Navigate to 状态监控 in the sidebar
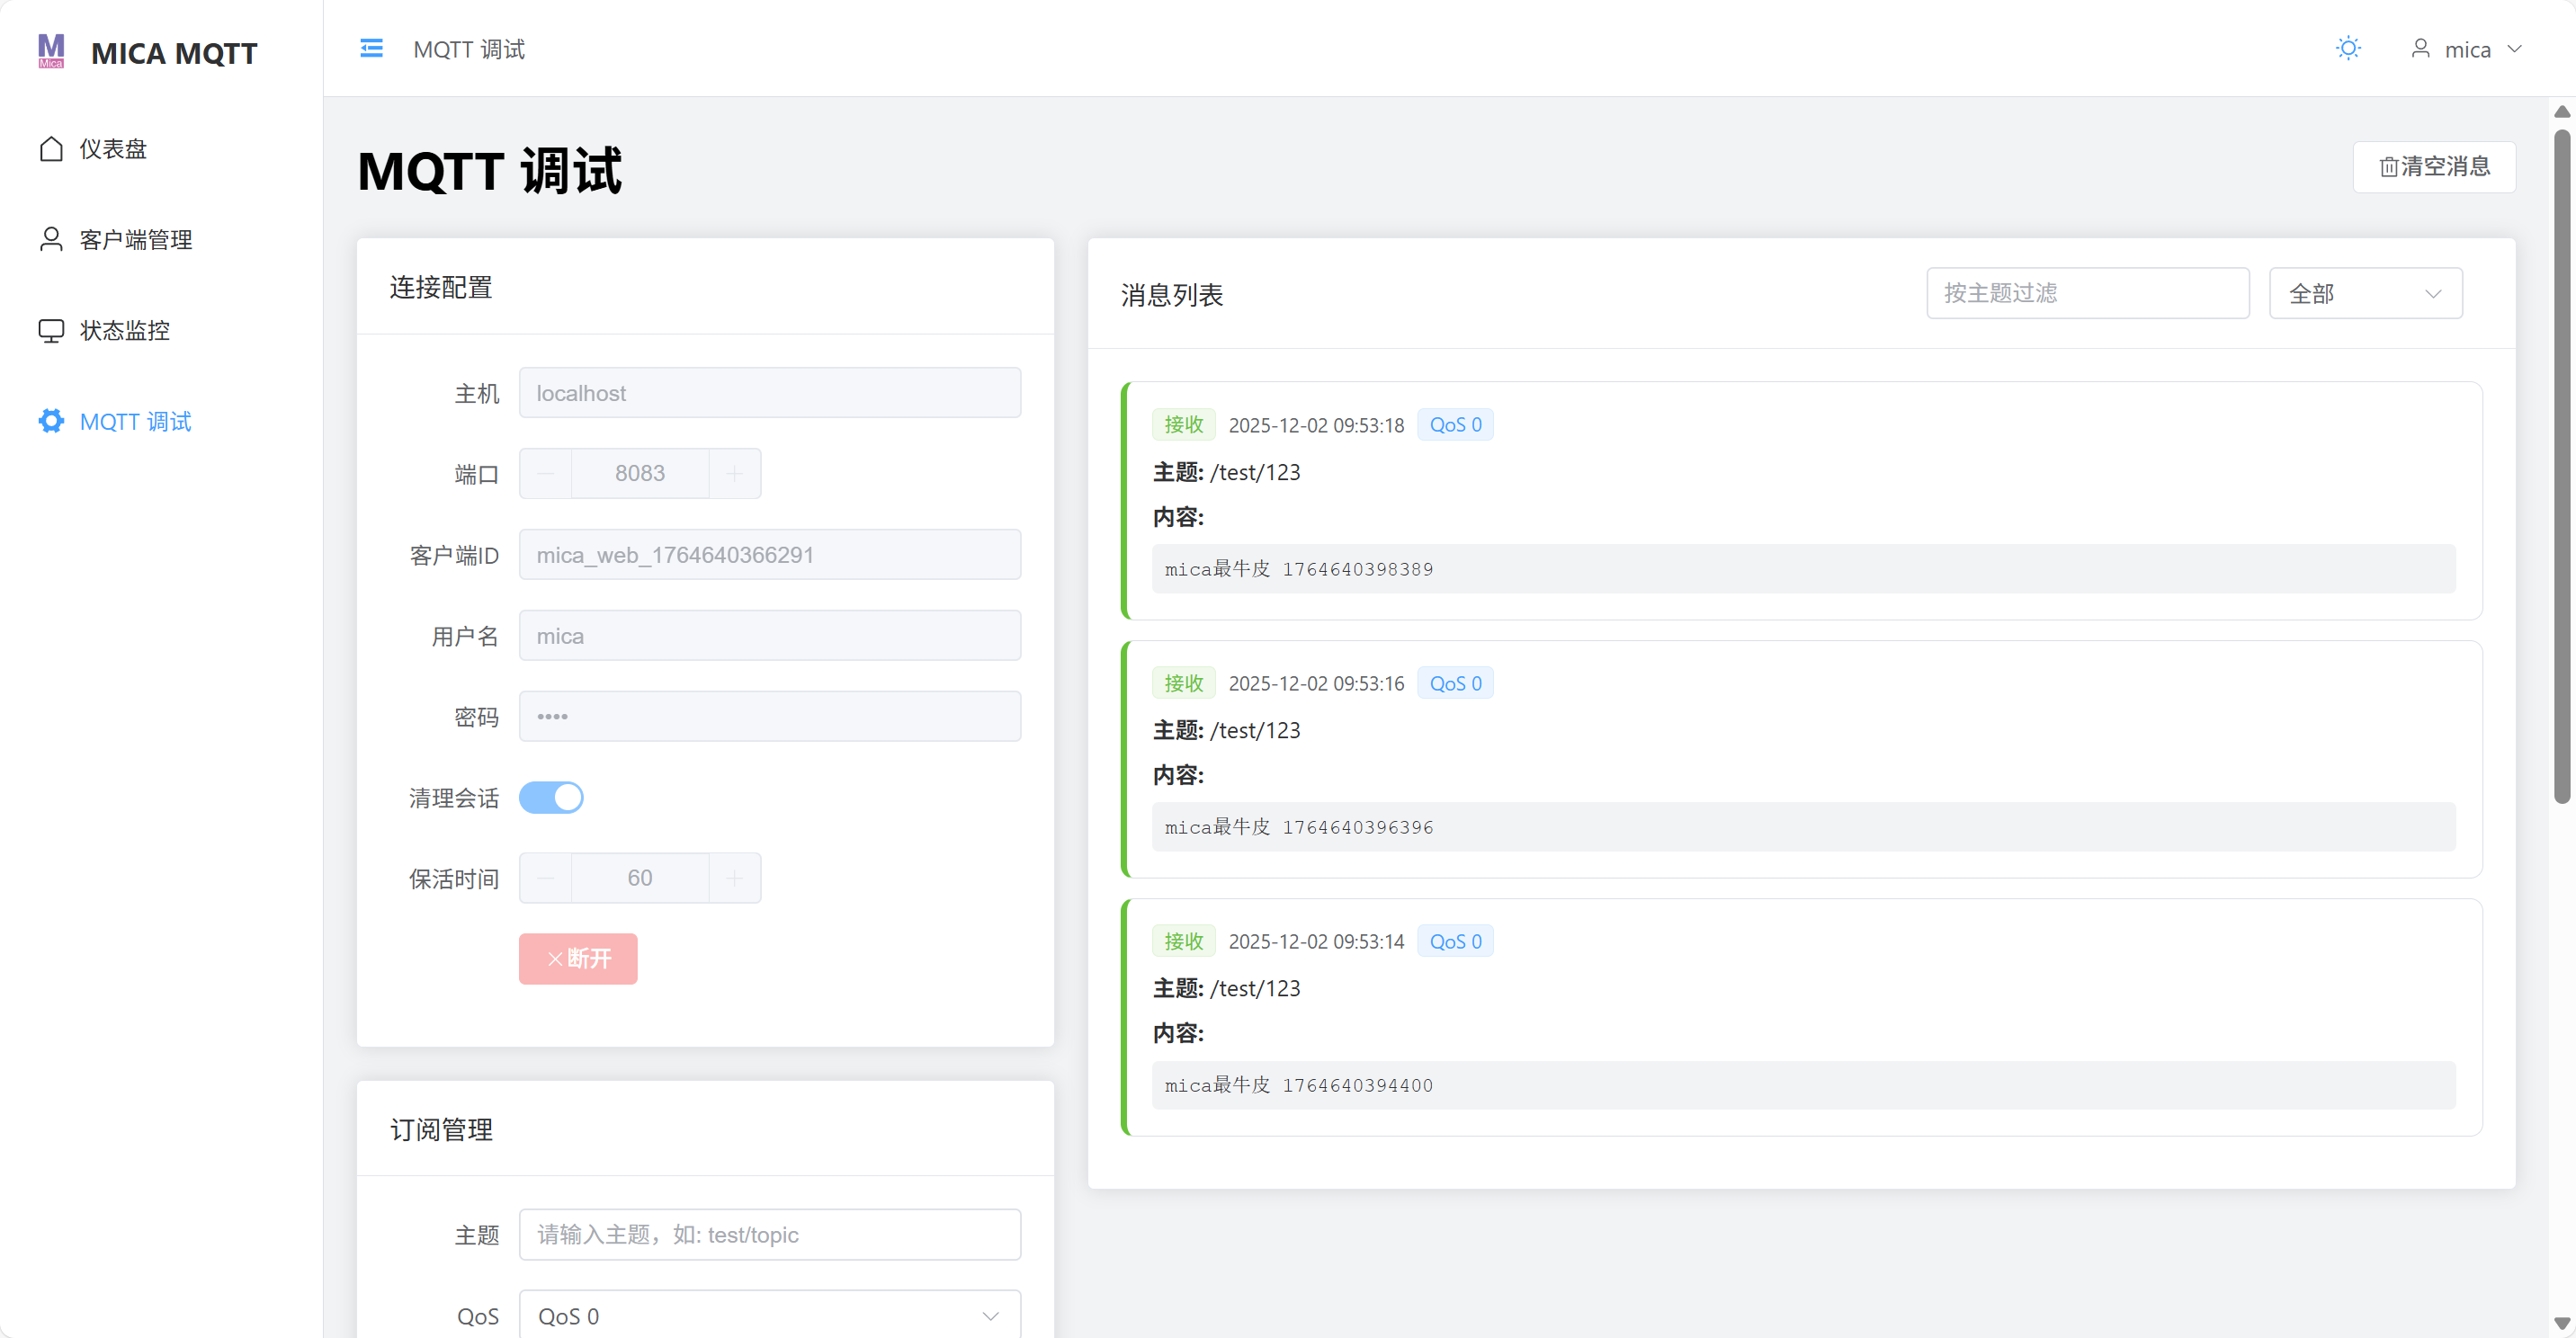This screenshot has height=1338, width=2576. coord(123,330)
